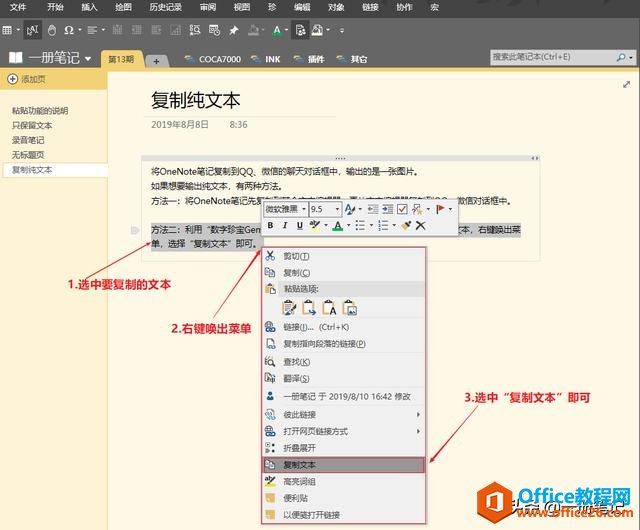Apply Italic from mini toolbar
The height and width of the screenshot is (530, 640).
point(285,225)
